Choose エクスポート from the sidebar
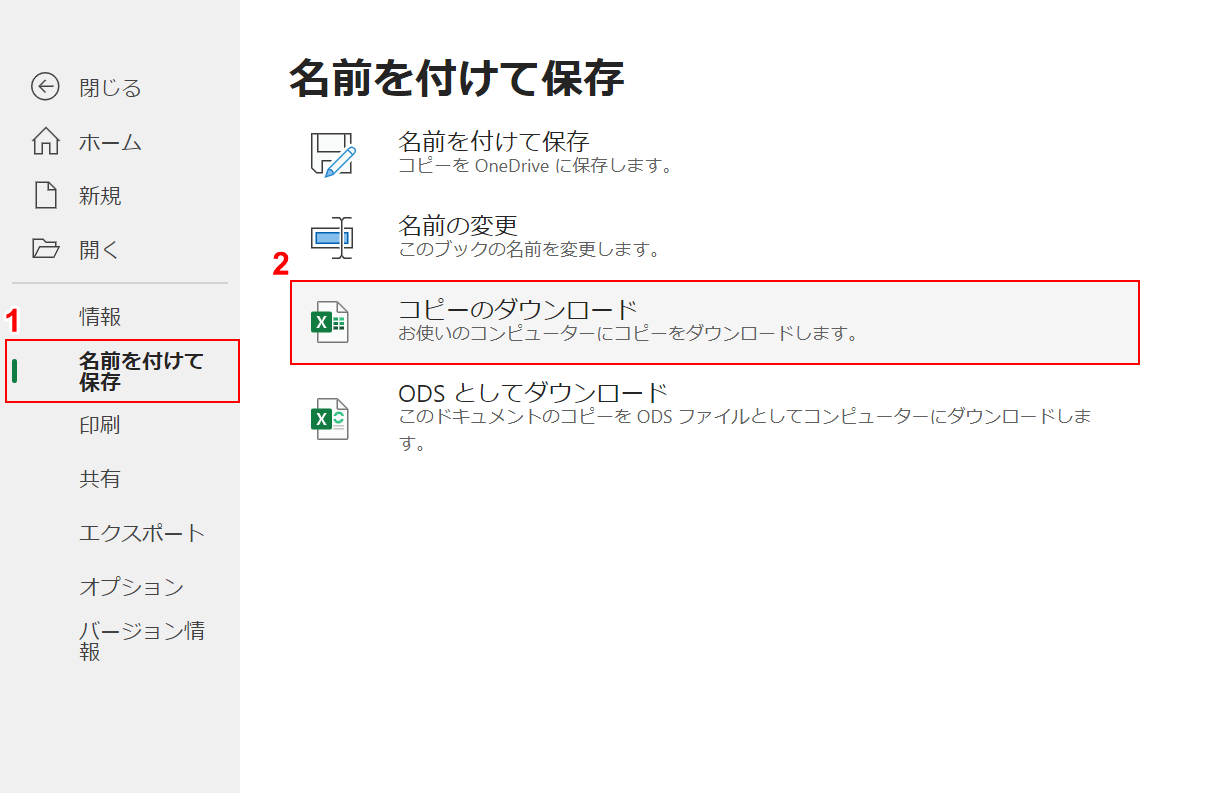Image resolution: width=1211 pixels, height=793 pixels. (142, 533)
